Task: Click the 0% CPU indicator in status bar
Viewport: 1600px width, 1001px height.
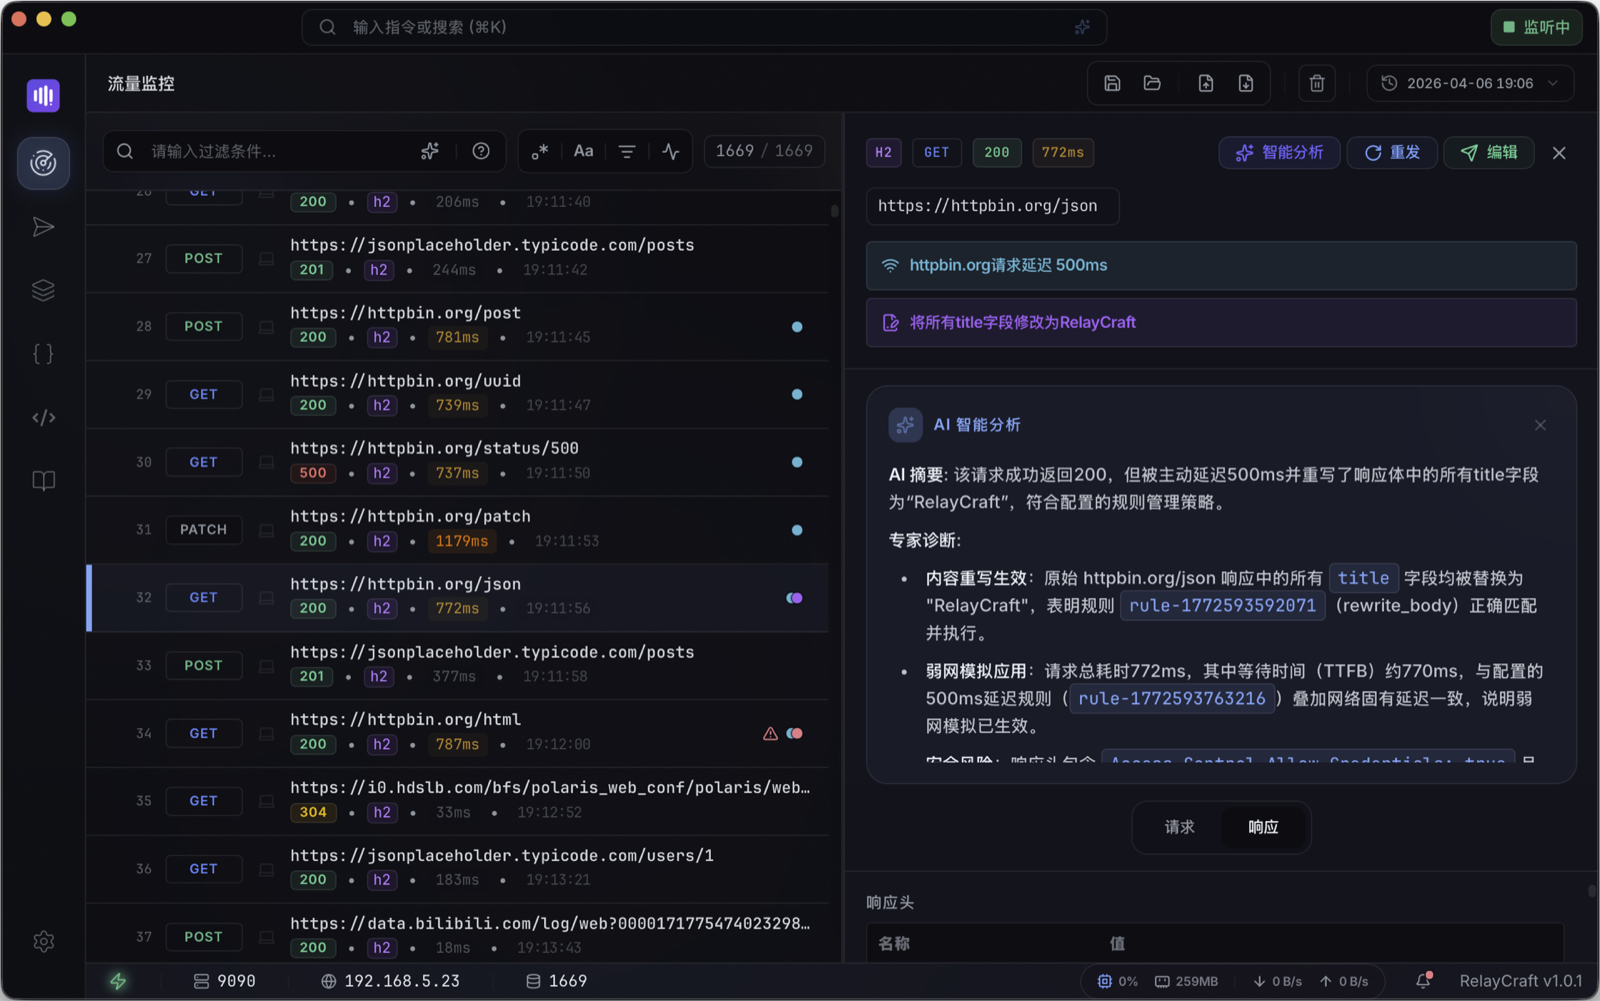Action: tap(1118, 981)
